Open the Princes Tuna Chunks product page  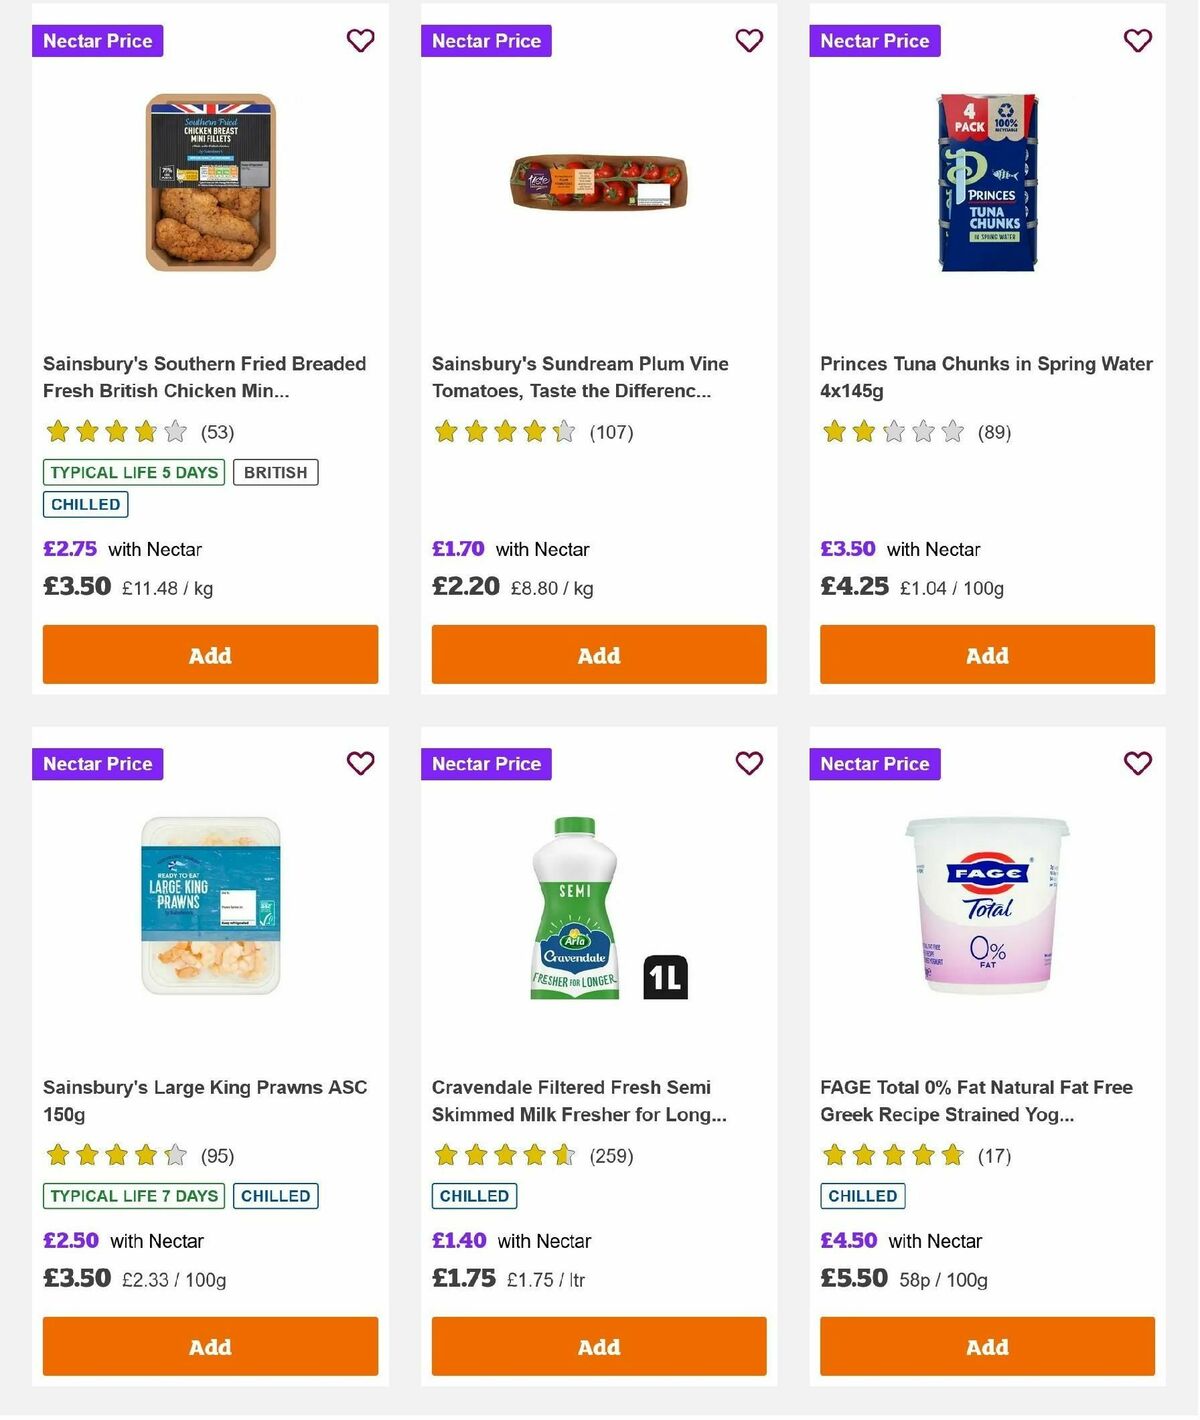point(986,377)
